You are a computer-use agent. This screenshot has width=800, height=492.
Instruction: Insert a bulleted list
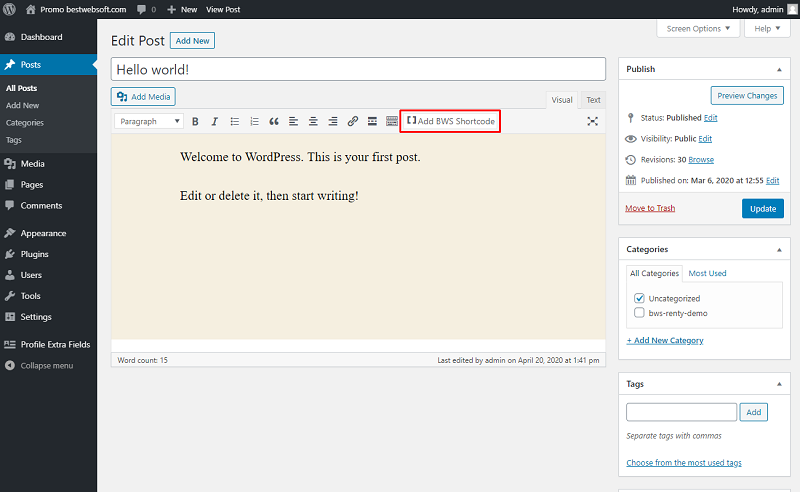(235, 121)
